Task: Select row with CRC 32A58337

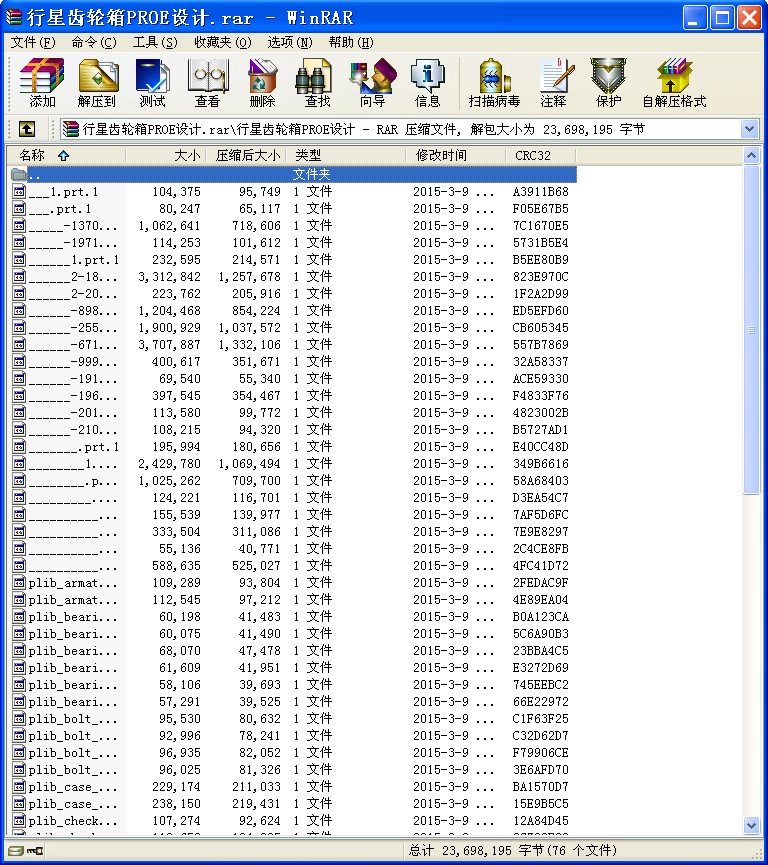Action: 294,362
